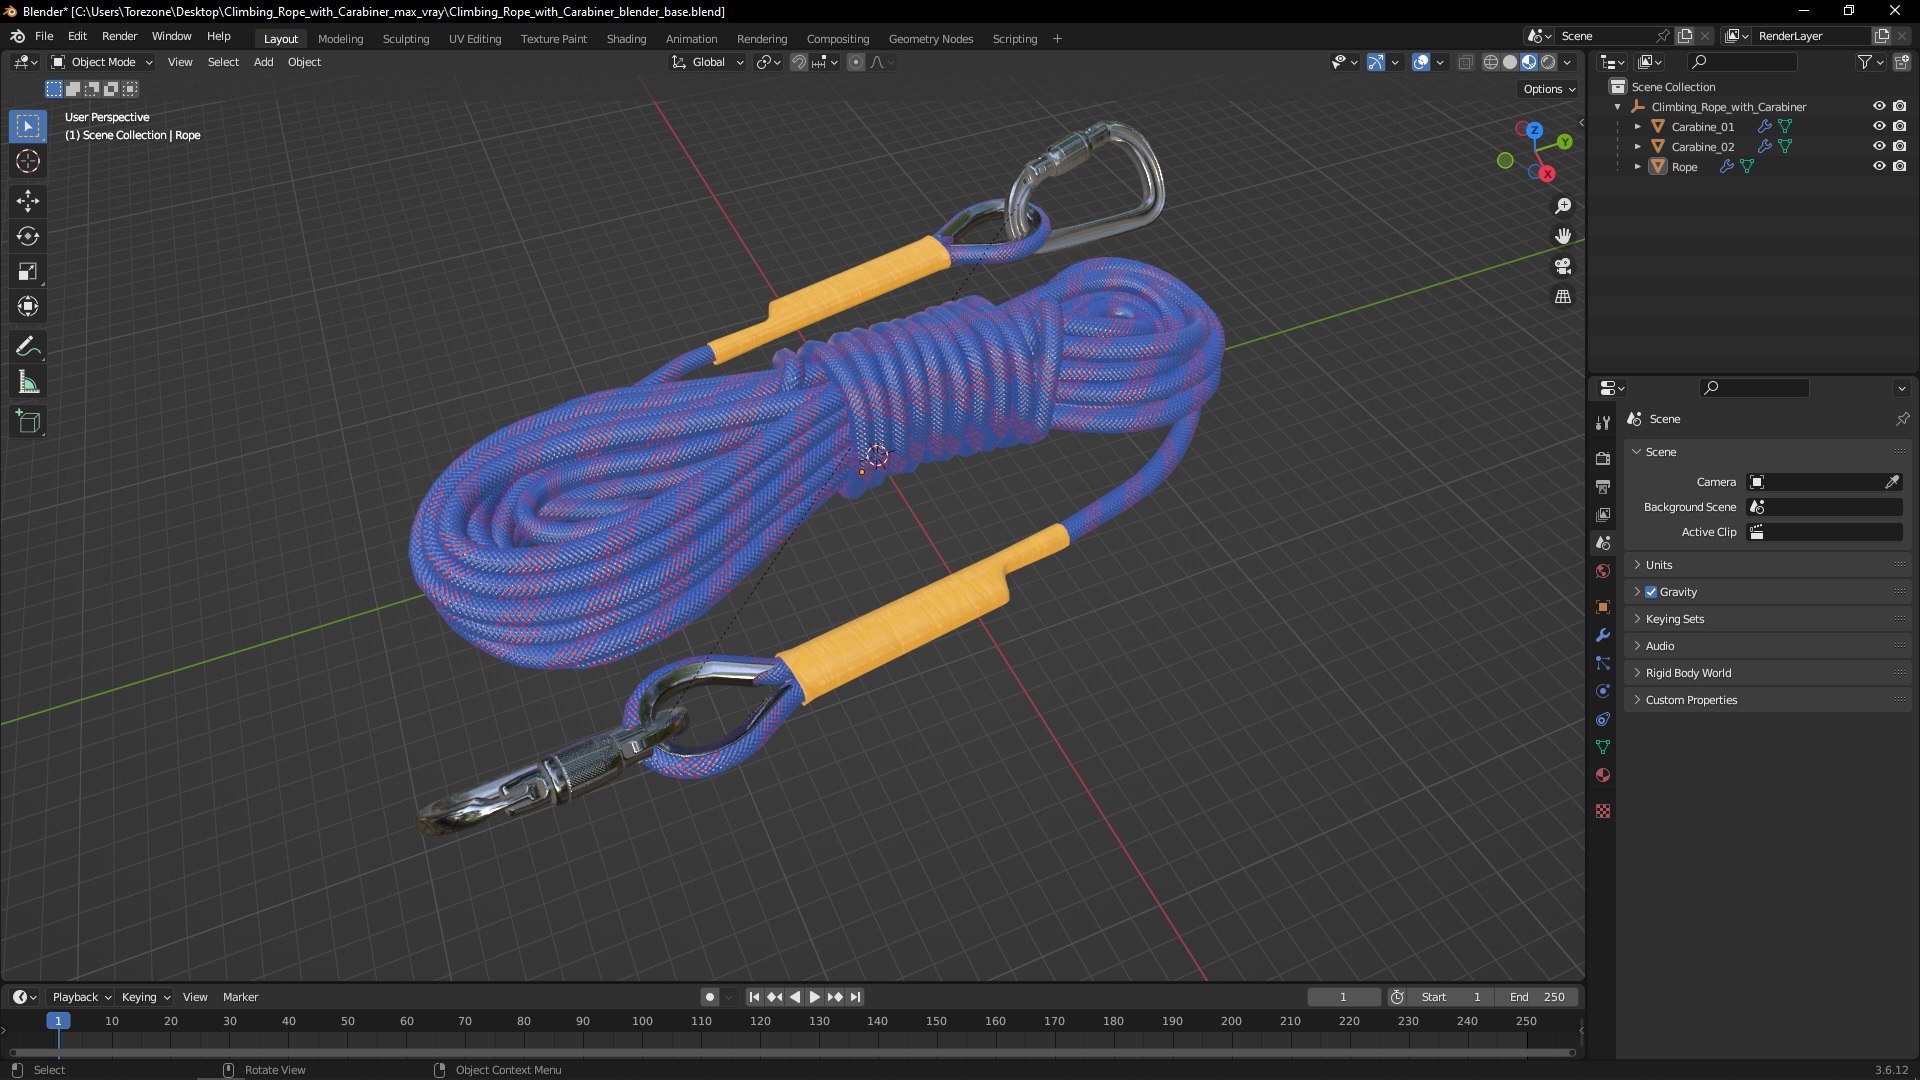The width and height of the screenshot is (1920, 1080).
Task: Hide Carabine_02 in viewport via eye icon
Action: pos(1879,146)
